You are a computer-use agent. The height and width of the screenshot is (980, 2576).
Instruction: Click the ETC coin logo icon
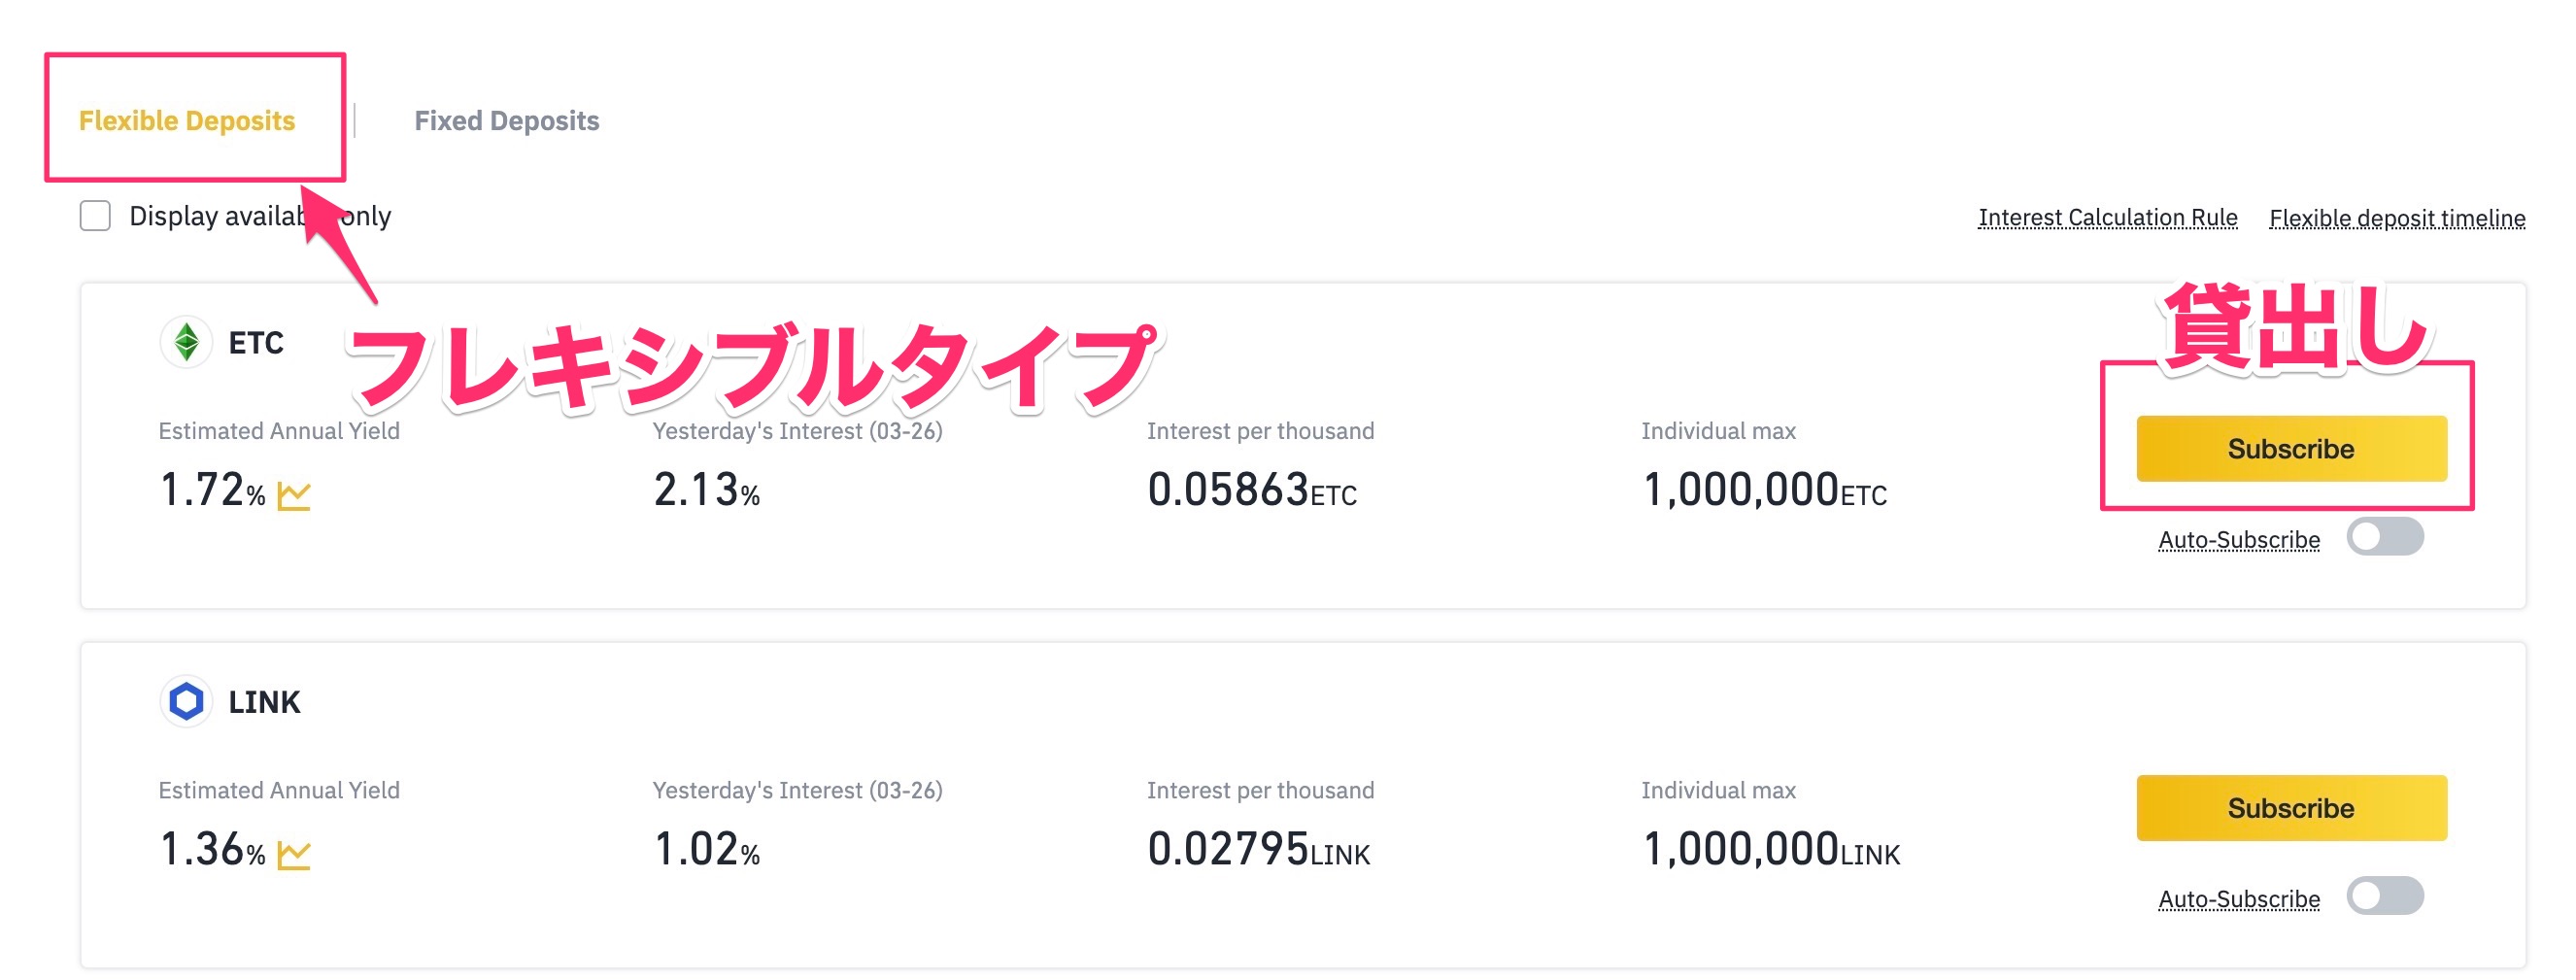186,342
